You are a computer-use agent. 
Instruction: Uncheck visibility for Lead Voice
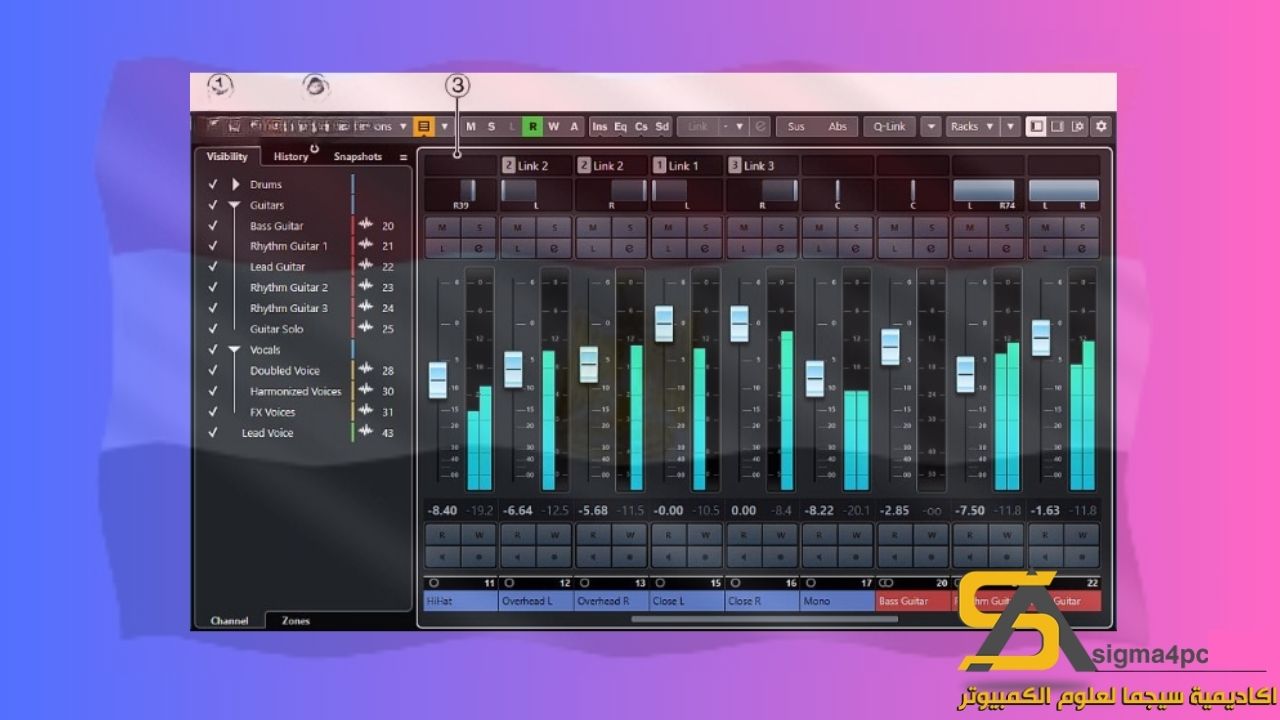(212, 433)
